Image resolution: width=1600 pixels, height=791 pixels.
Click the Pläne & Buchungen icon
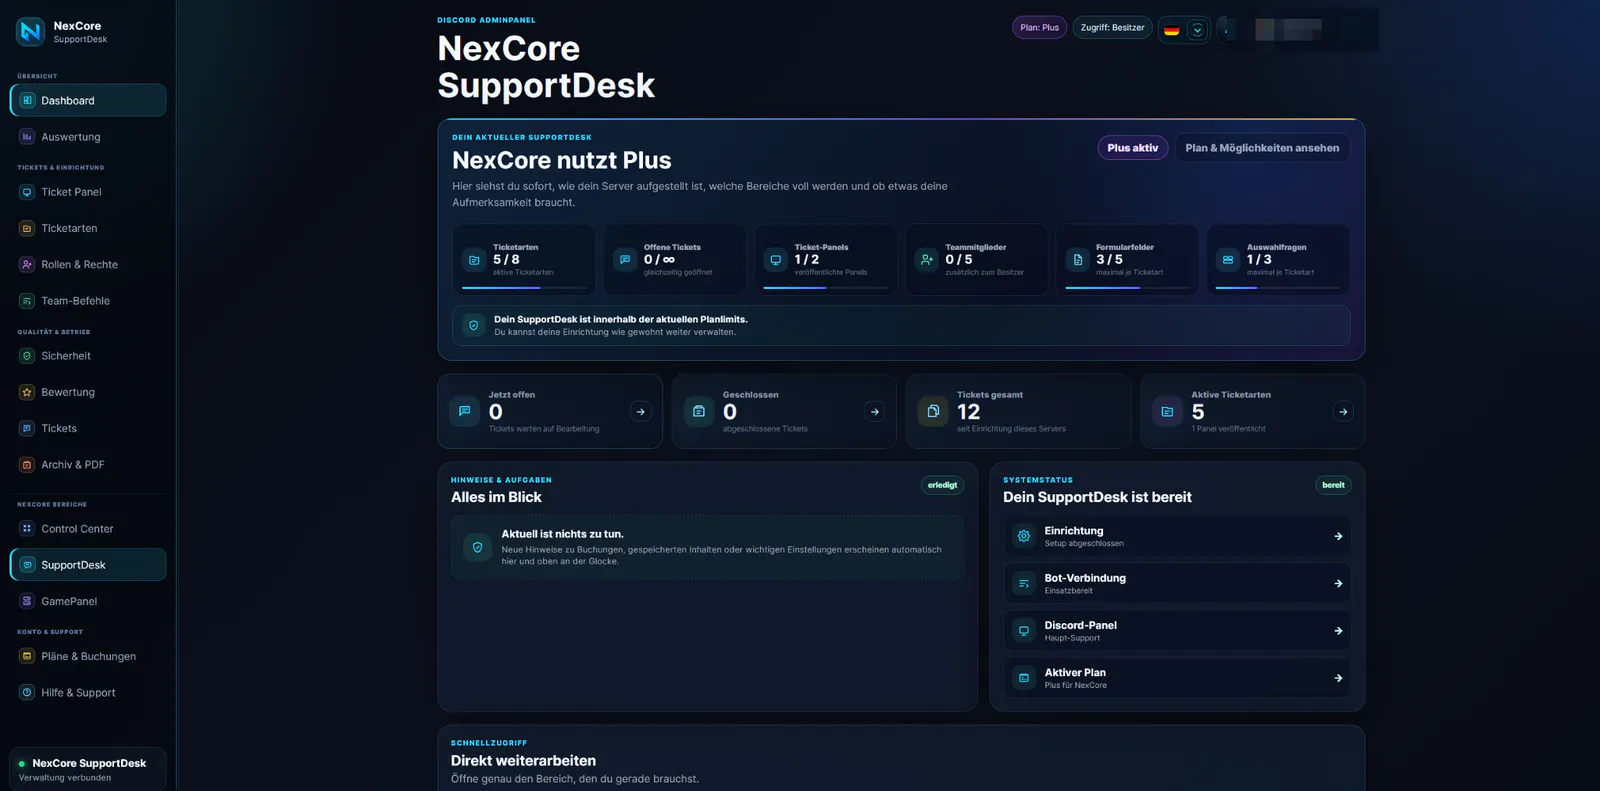pyautogui.click(x=27, y=656)
